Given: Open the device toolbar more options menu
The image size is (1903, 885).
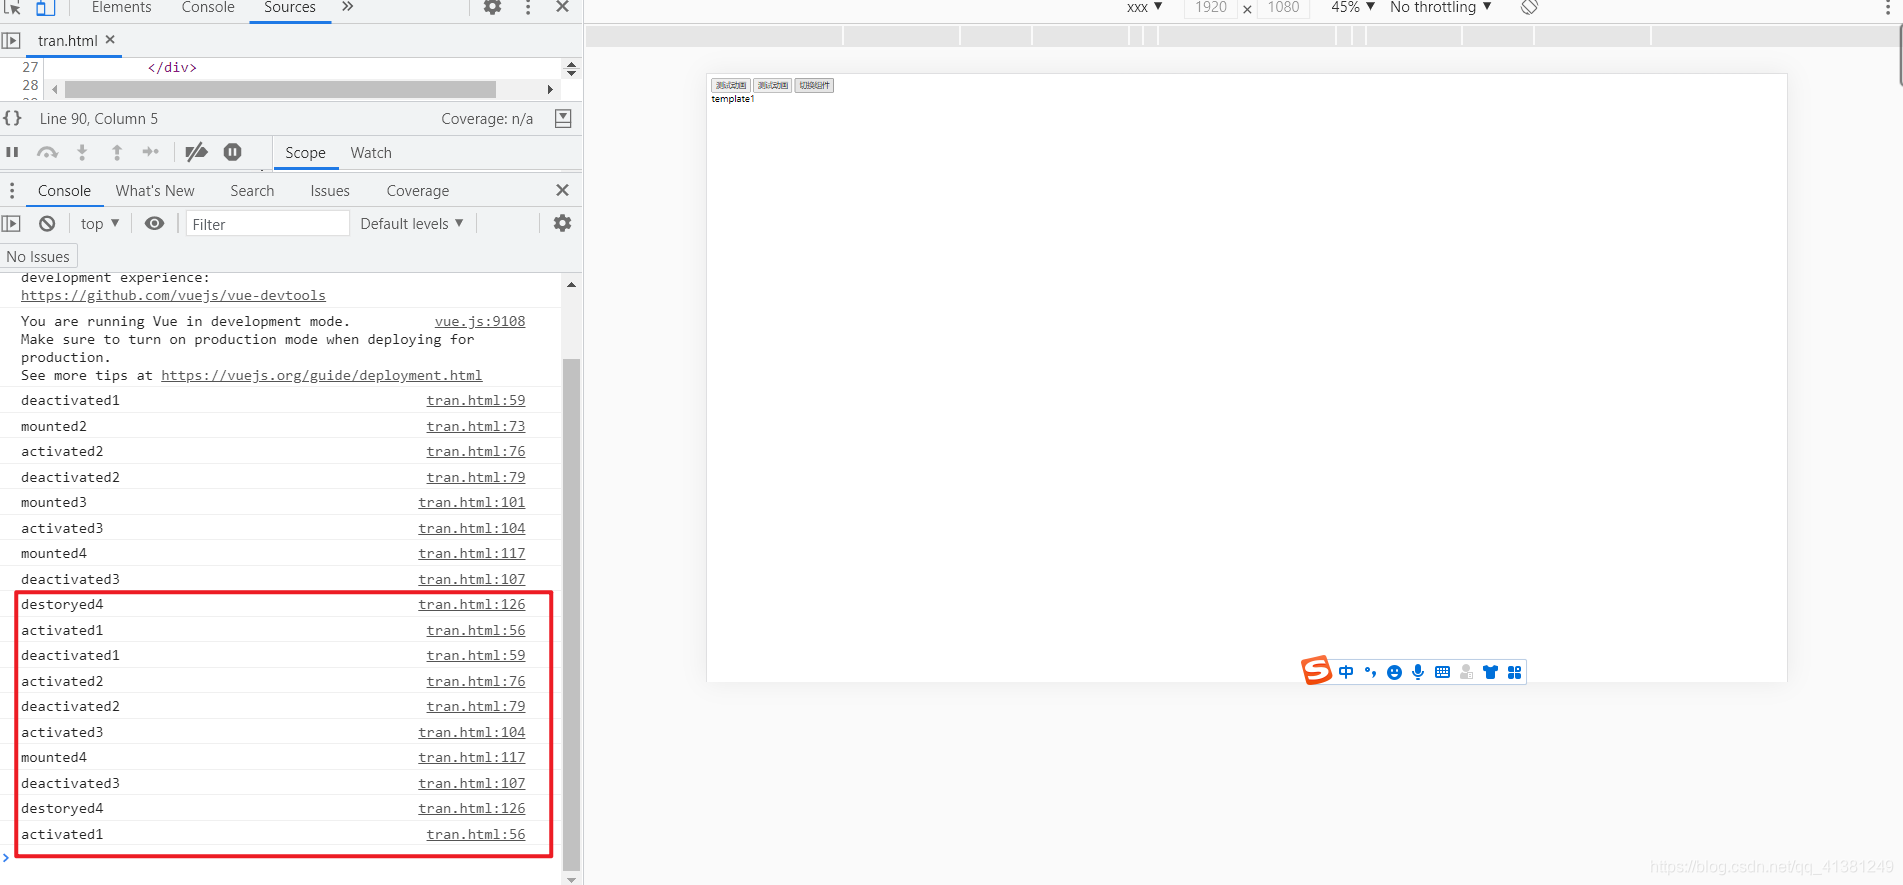Looking at the screenshot, I should (1888, 7).
